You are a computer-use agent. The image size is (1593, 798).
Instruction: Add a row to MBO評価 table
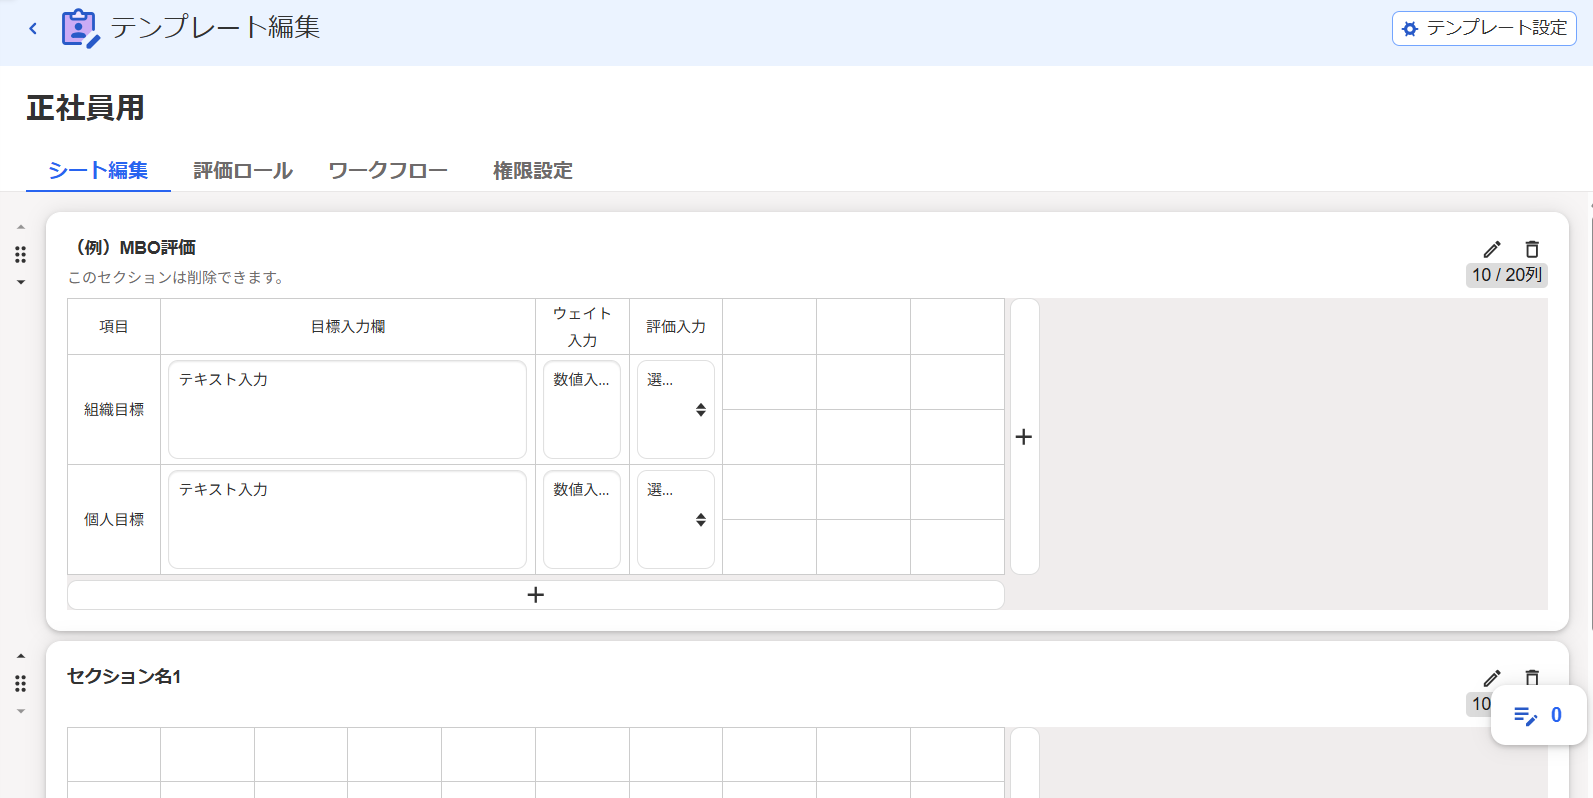pyautogui.click(x=536, y=595)
